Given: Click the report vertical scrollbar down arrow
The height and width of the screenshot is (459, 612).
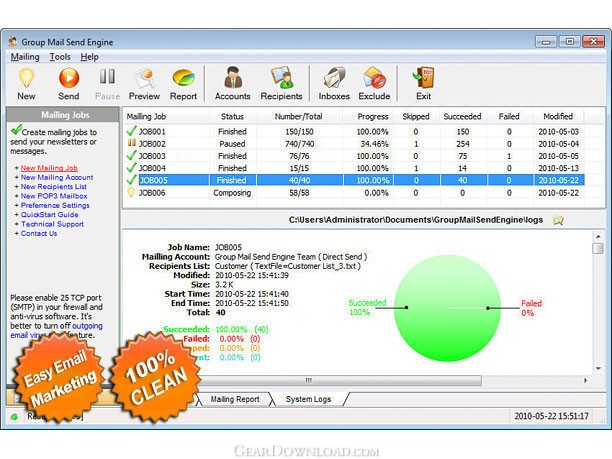Looking at the screenshot, I should pyautogui.click(x=598, y=368).
